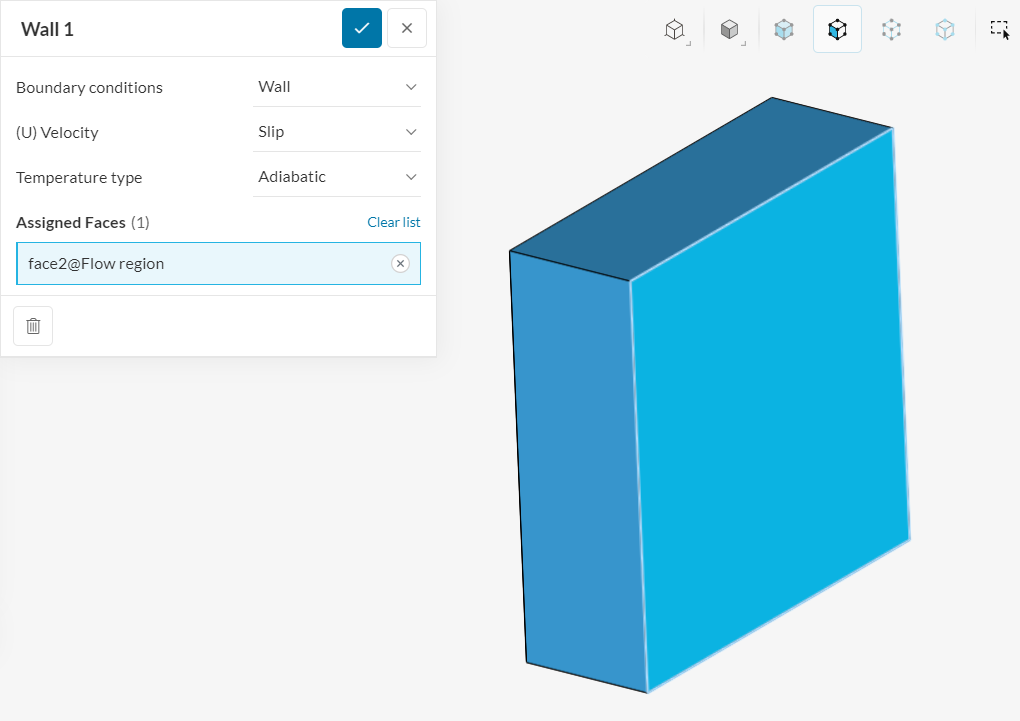The image size is (1020, 721).
Task: Select the edge selection filter icon
Action: pyautogui.click(x=891, y=29)
